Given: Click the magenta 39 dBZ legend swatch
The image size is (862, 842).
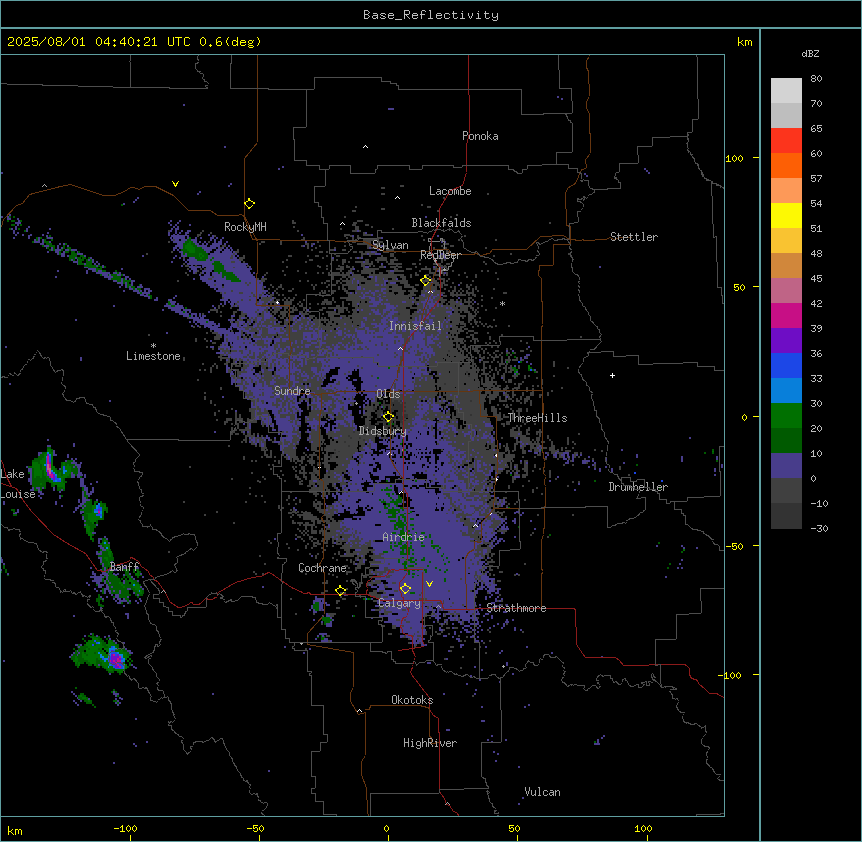Looking at the screenshot, I should click(x=786, y=315).
